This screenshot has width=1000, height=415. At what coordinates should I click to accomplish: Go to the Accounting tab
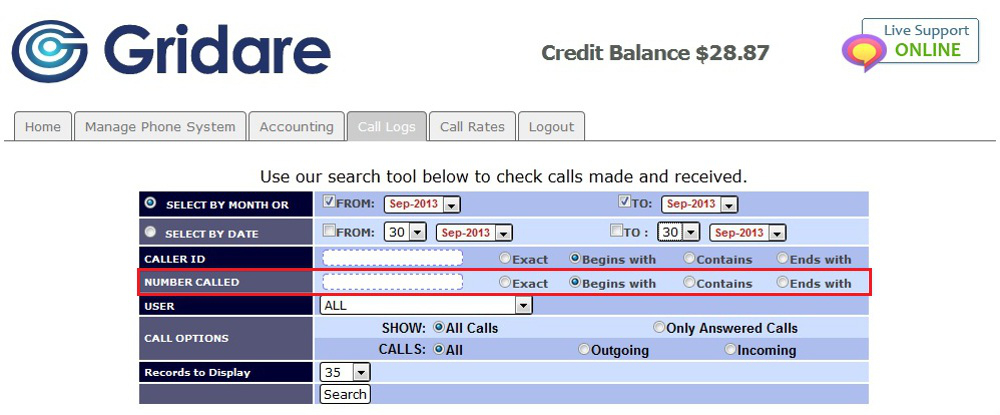tap(296, 127)
